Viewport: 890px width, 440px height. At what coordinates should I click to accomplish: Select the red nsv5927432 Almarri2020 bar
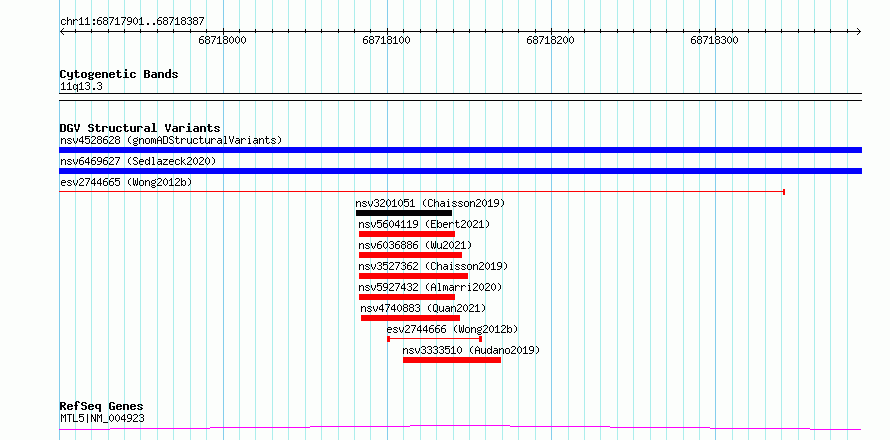point(407,297)
